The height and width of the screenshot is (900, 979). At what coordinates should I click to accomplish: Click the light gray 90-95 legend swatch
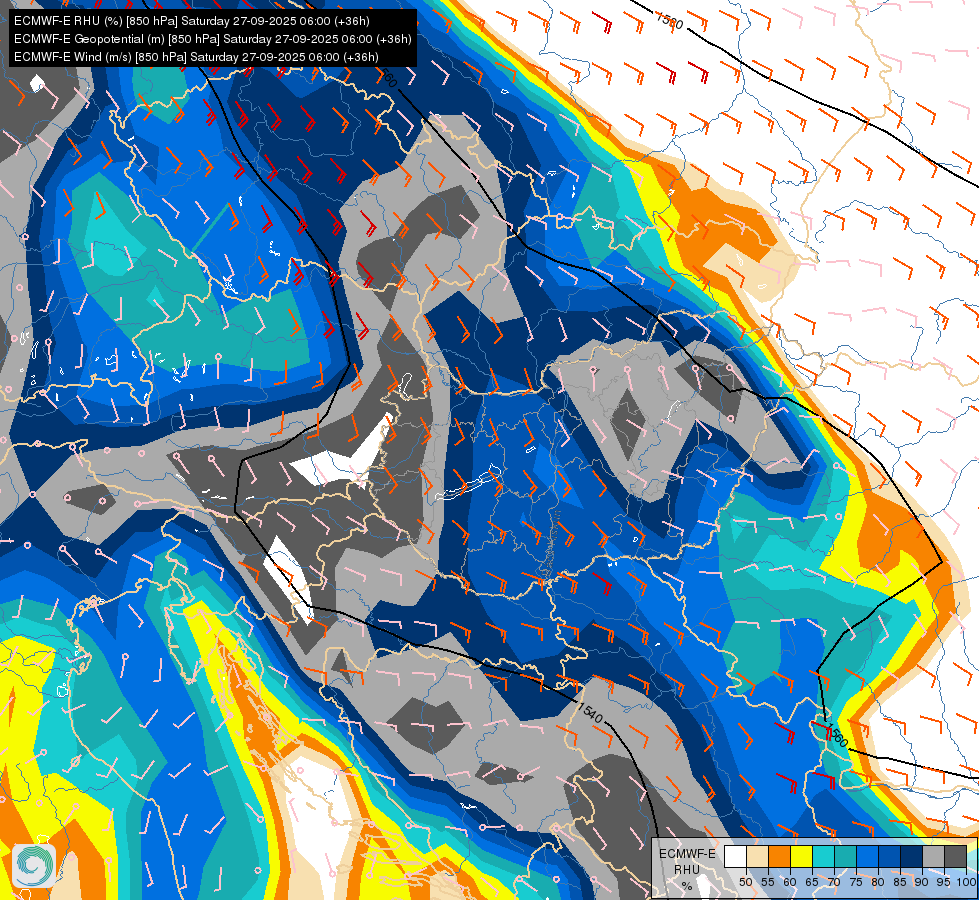click(933, 857)
